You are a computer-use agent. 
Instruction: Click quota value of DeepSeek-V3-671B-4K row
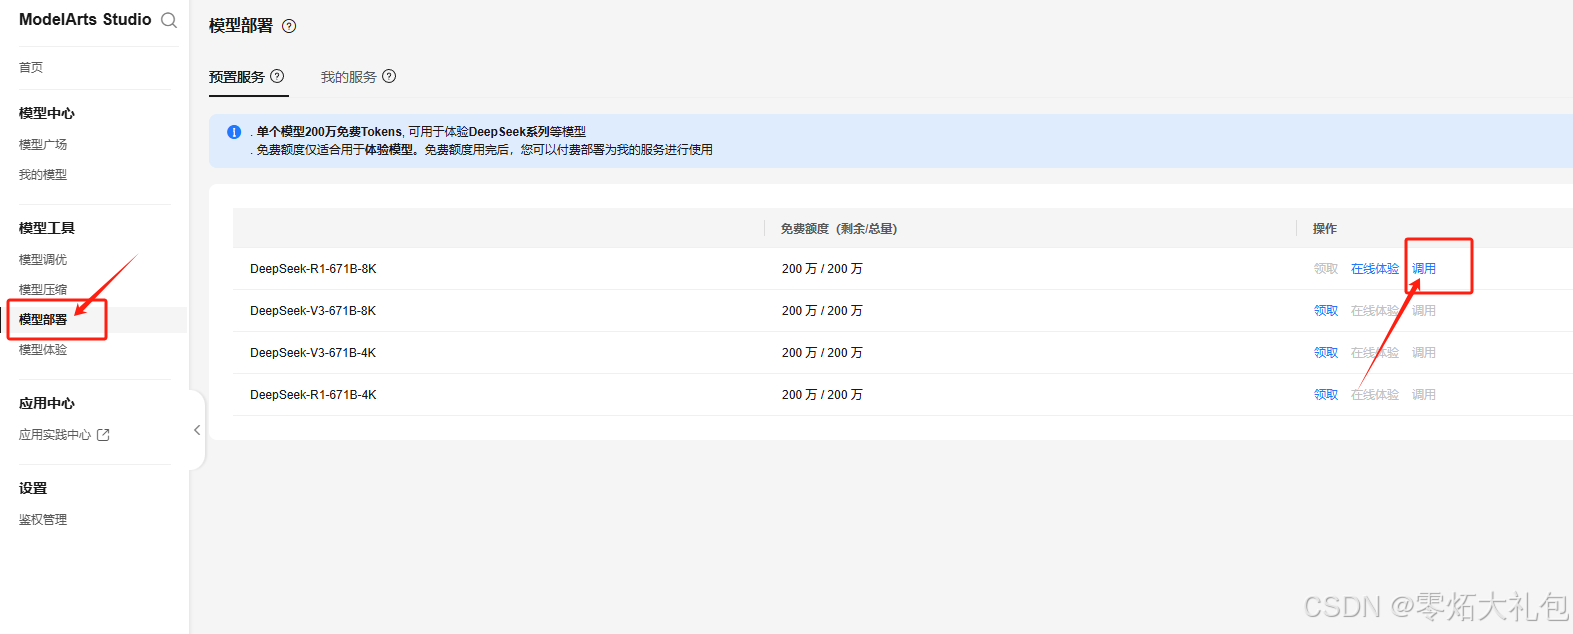(822, 353)
